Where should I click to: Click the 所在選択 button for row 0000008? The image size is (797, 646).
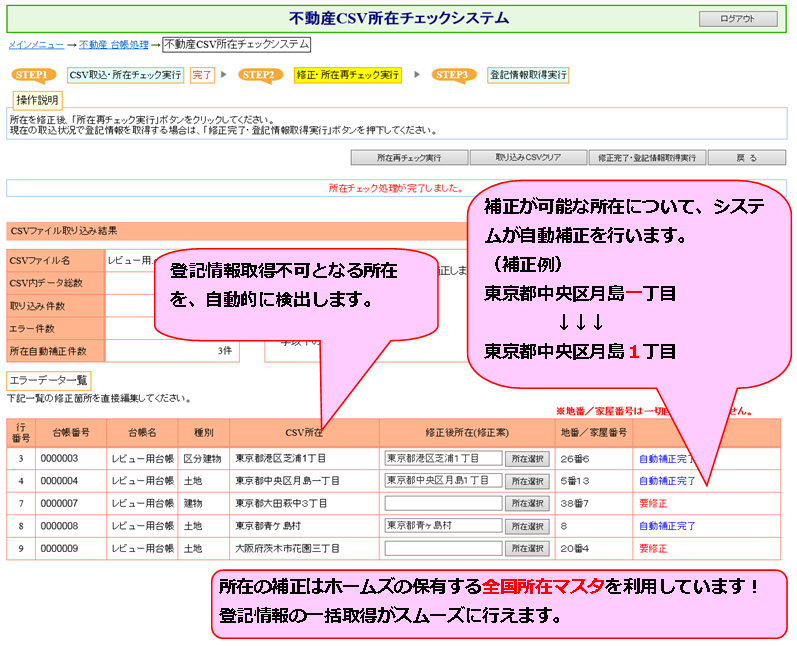pyautogui.click(x=527, y=526)
